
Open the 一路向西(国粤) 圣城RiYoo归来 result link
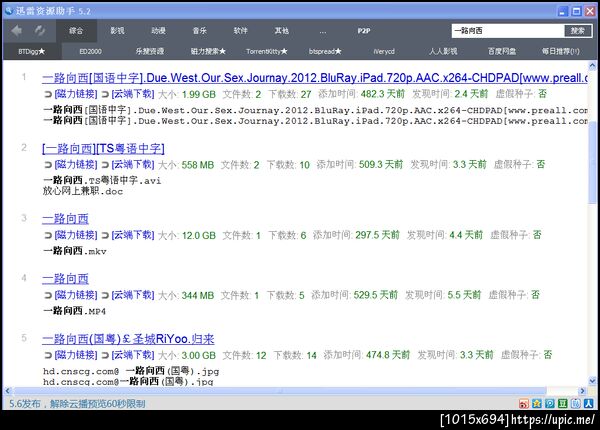pyautogui.click(x=128, y=339)
